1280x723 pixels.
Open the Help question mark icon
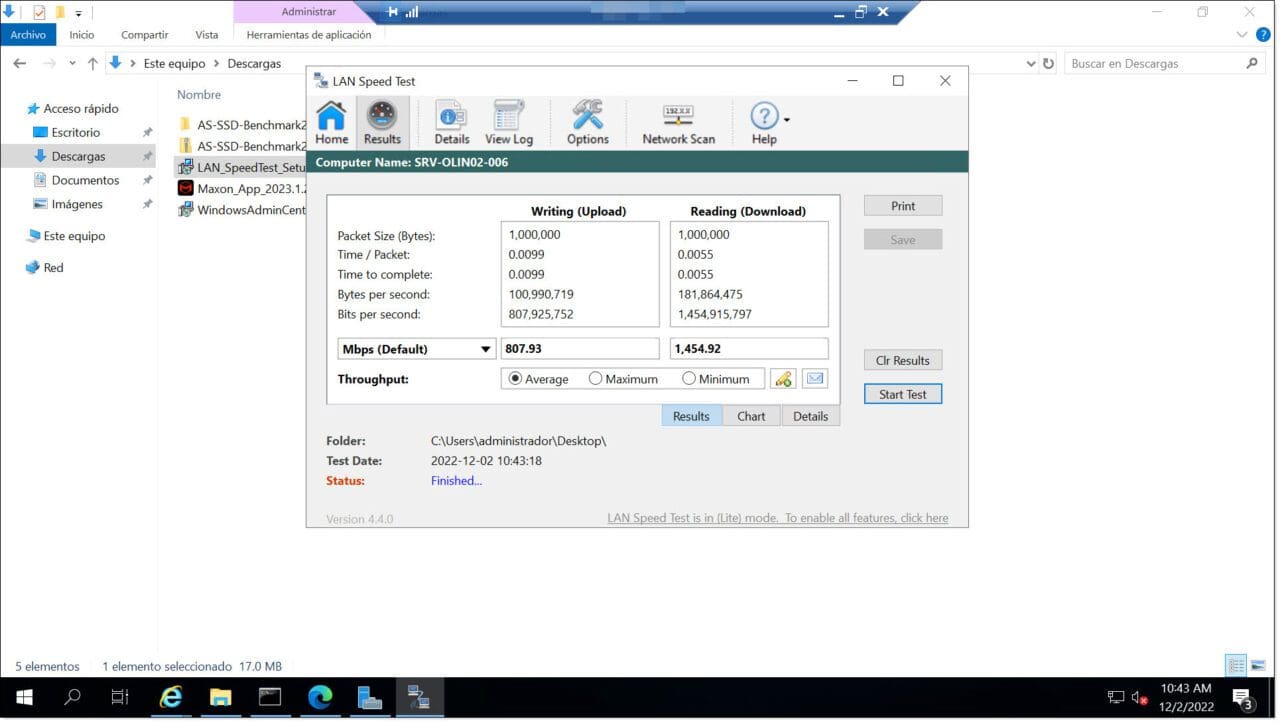click(764, 123)
